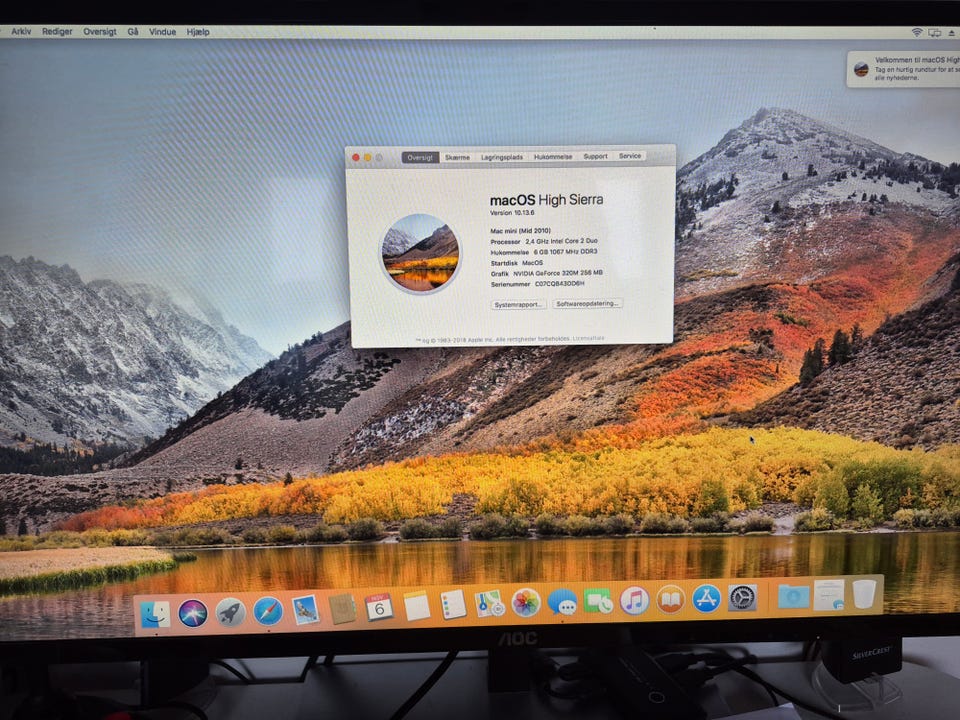Open the Vindue menu
The width and height of the screenshot is (960, 720).
click(x=162, y=32)
